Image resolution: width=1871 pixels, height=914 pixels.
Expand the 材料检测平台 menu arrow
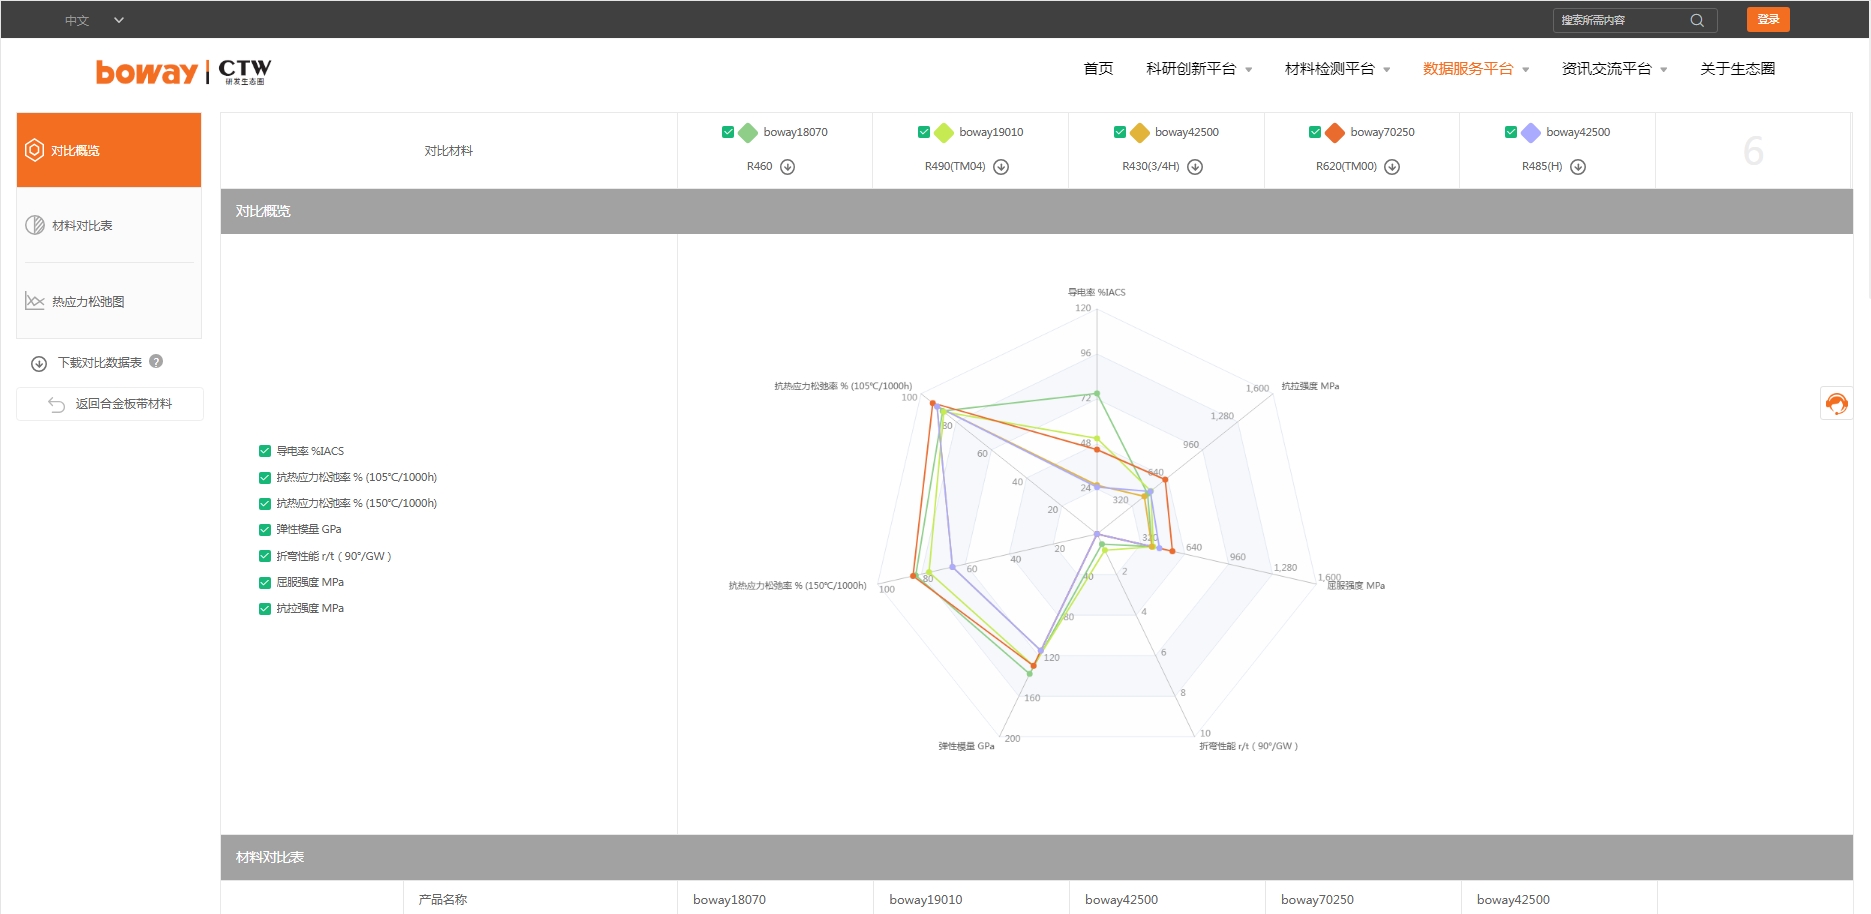coord(1387,70)
